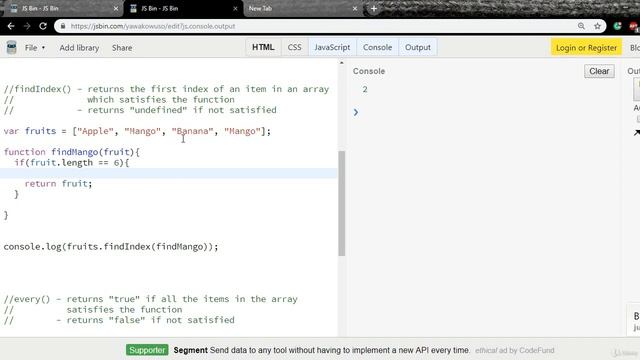Close the New Tab browser tab

[x=355, y=9]
